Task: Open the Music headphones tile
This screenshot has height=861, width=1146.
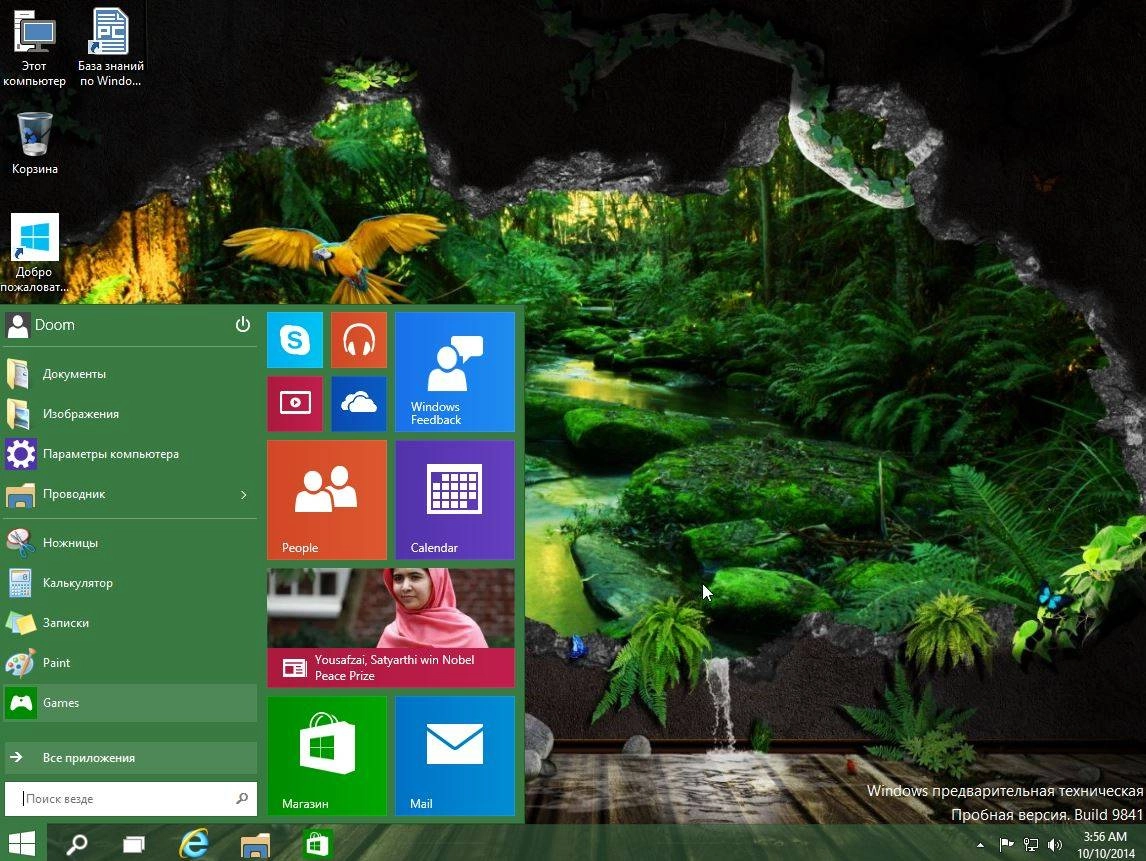Action: tap(359, 340)
